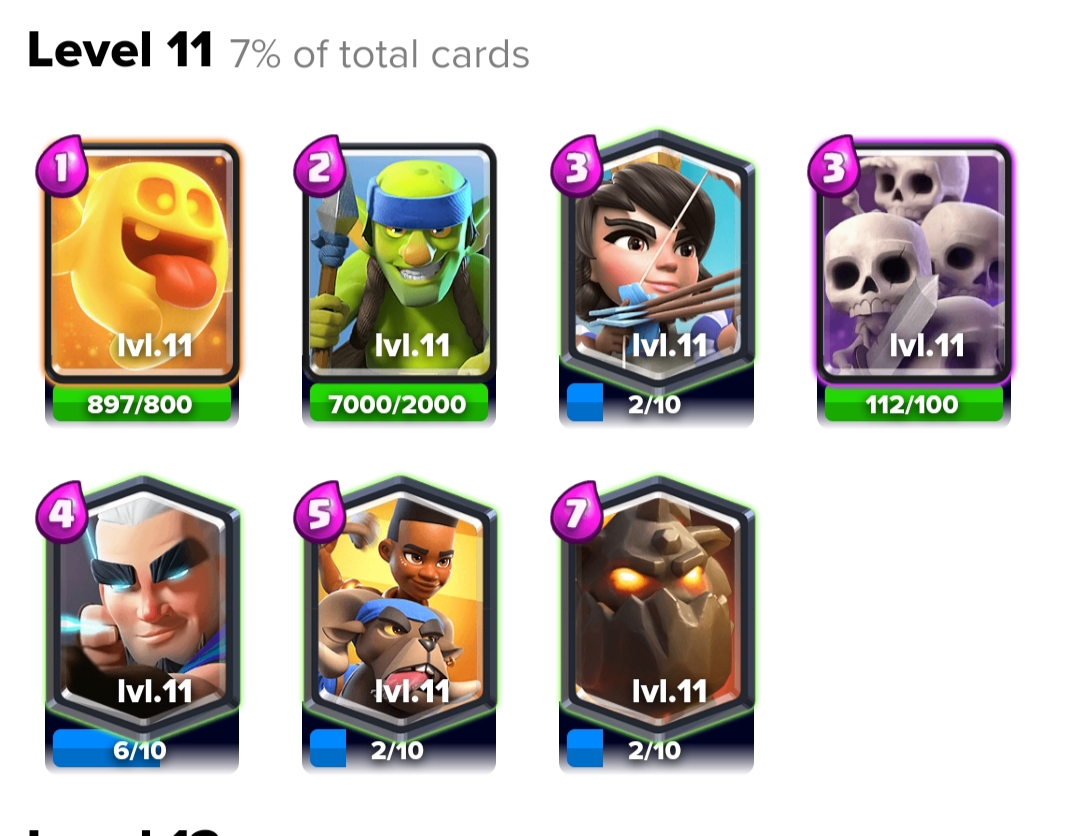Click the 7% of total cards text
The height and width of the screenshot is (836, 1080).
380,54
